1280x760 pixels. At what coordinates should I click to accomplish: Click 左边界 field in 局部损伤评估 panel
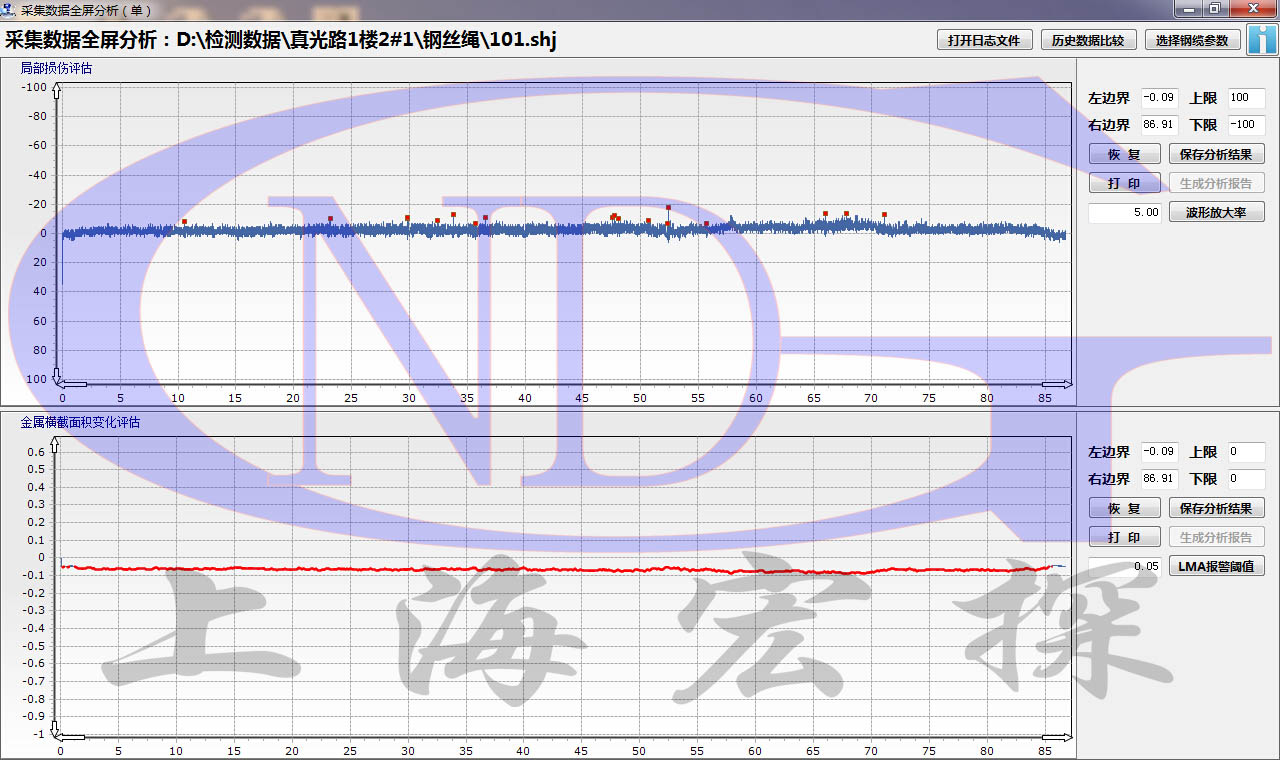click(x=1160, y=98)
